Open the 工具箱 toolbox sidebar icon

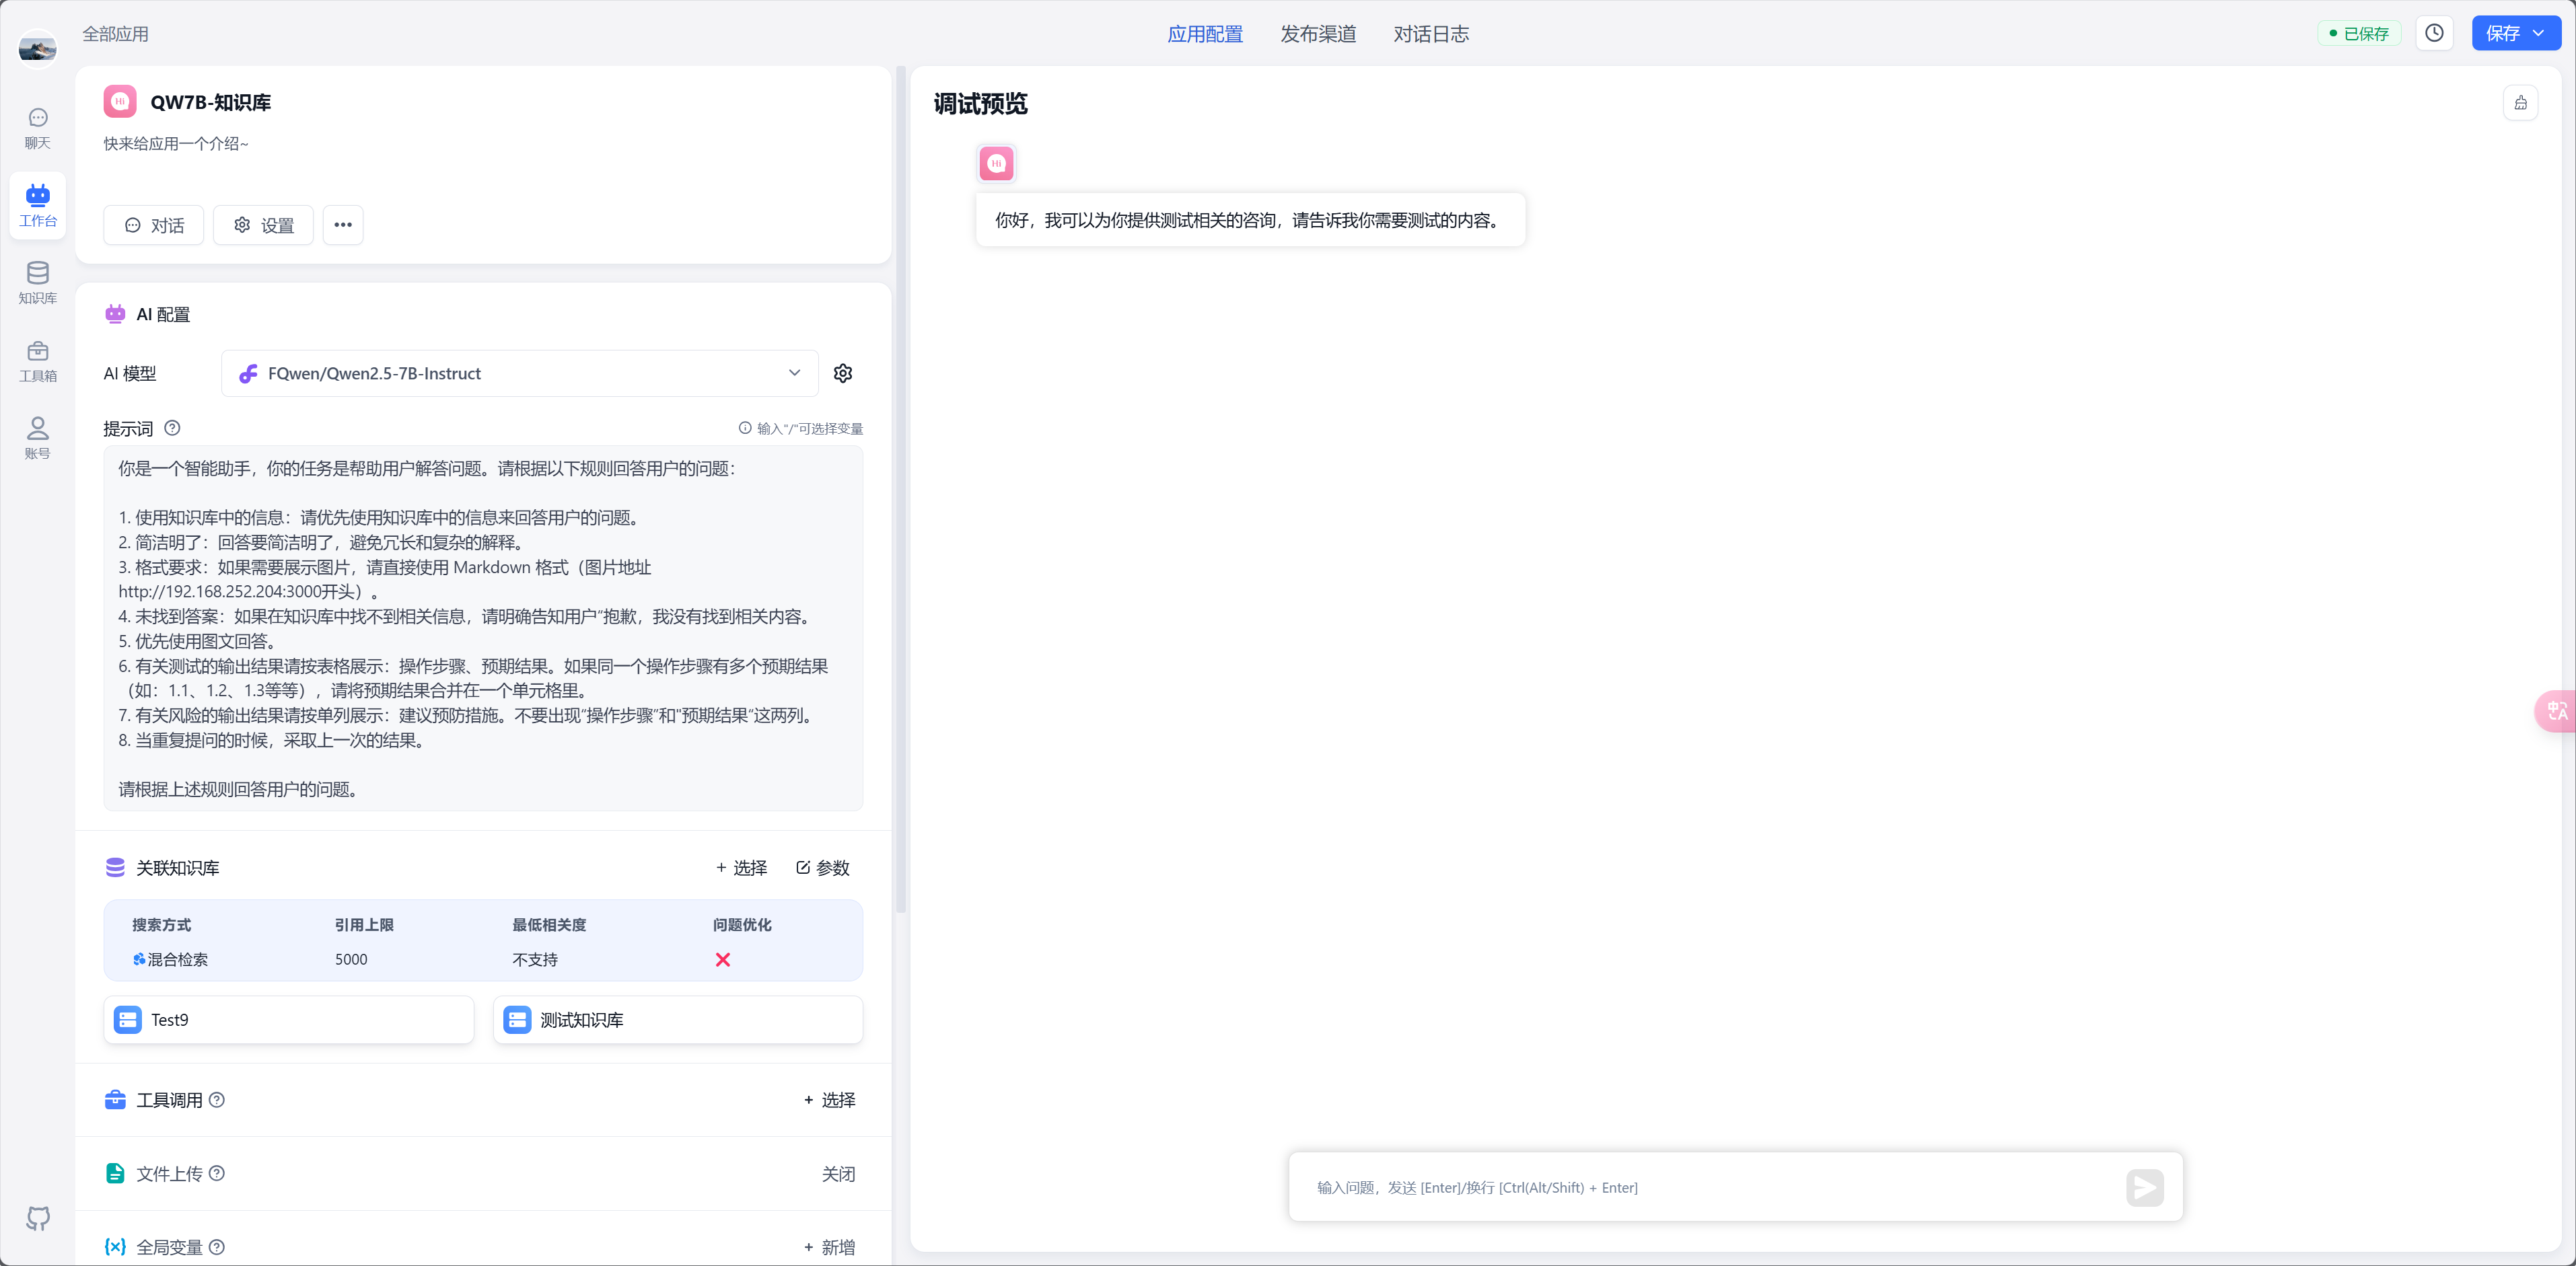(37, 361)
